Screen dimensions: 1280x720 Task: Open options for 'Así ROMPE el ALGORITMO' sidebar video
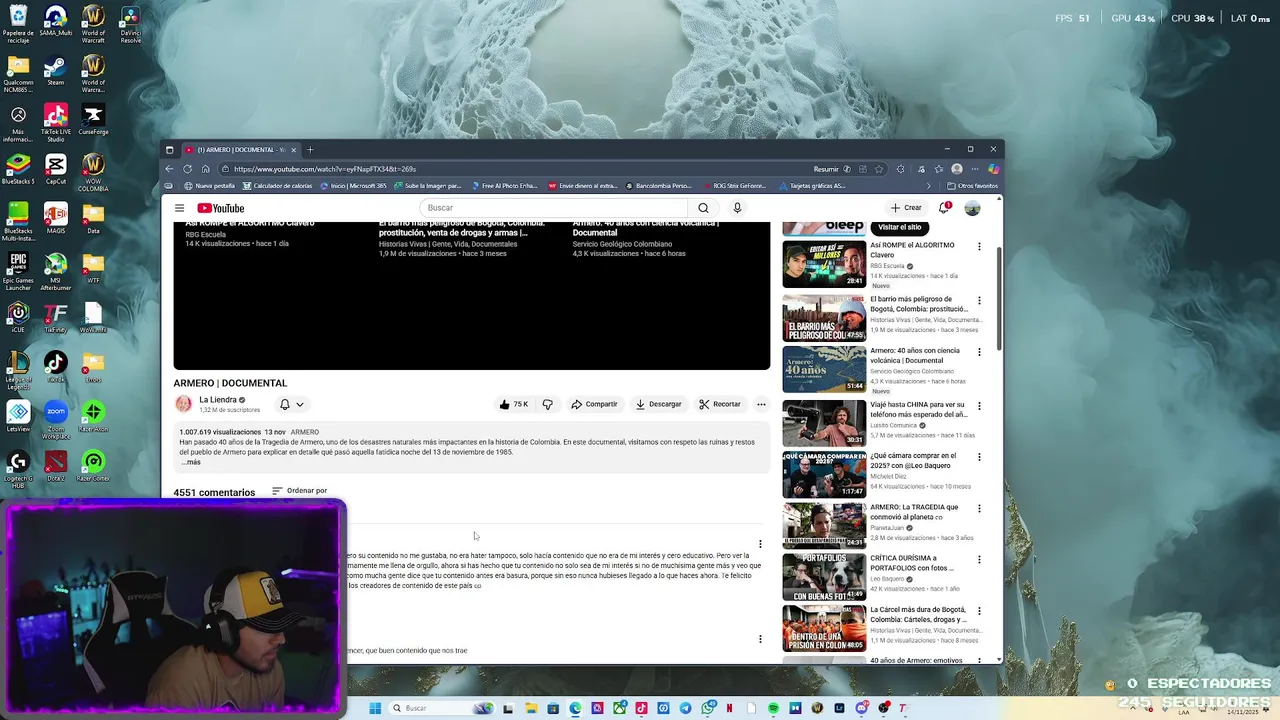point(979,246)
